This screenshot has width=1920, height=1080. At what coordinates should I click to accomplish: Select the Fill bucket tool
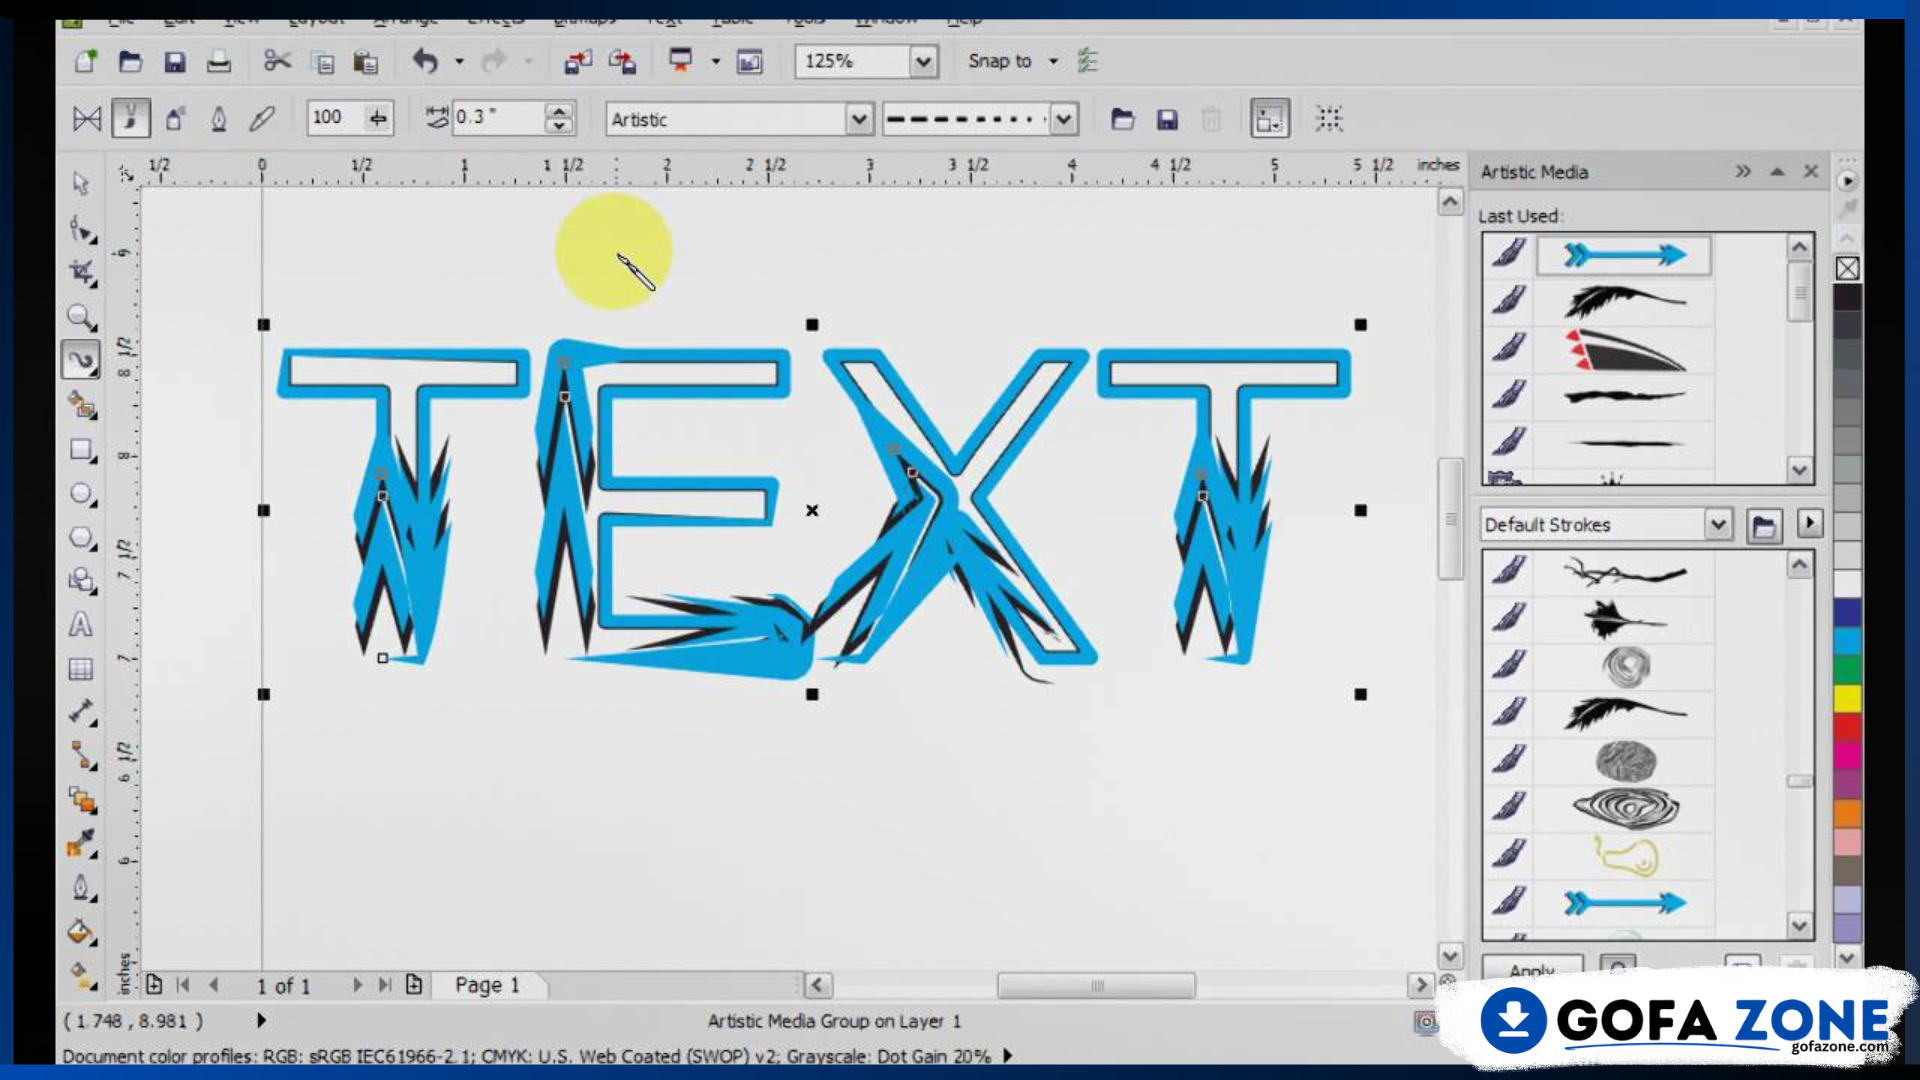[x=81, y=931]
